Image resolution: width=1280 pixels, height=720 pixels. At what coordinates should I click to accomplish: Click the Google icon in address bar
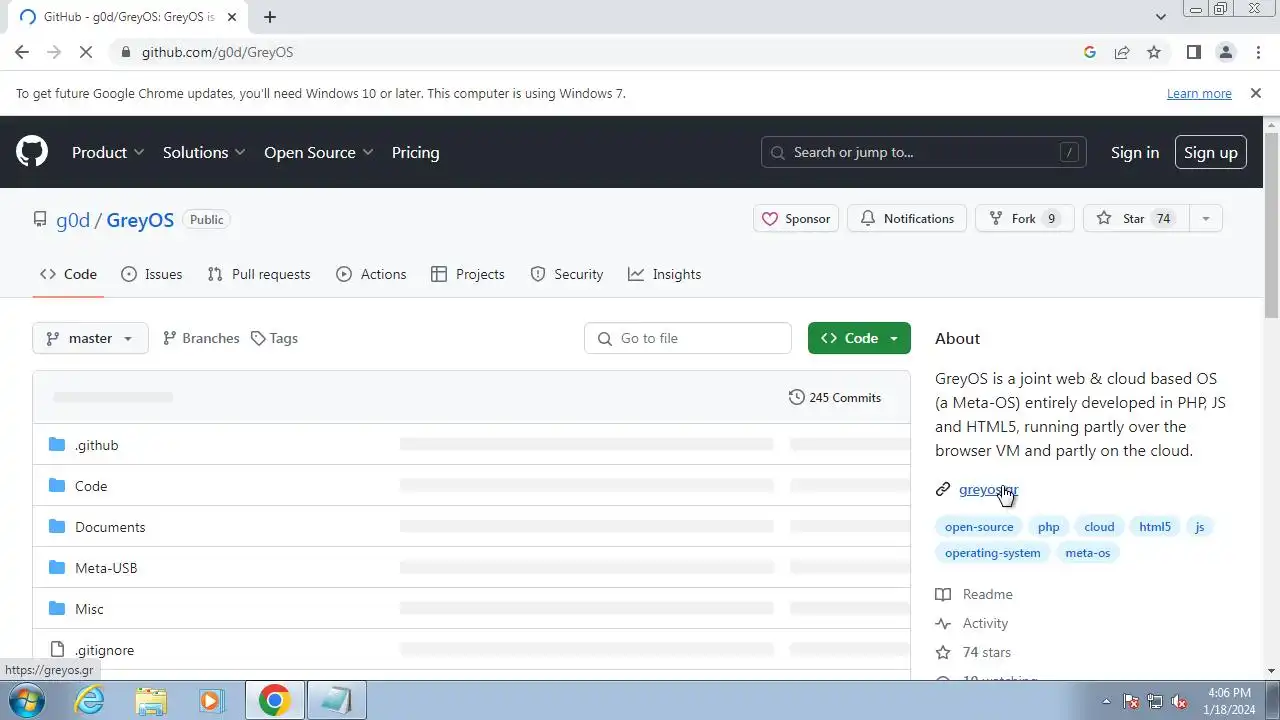tap(1090, 52)
